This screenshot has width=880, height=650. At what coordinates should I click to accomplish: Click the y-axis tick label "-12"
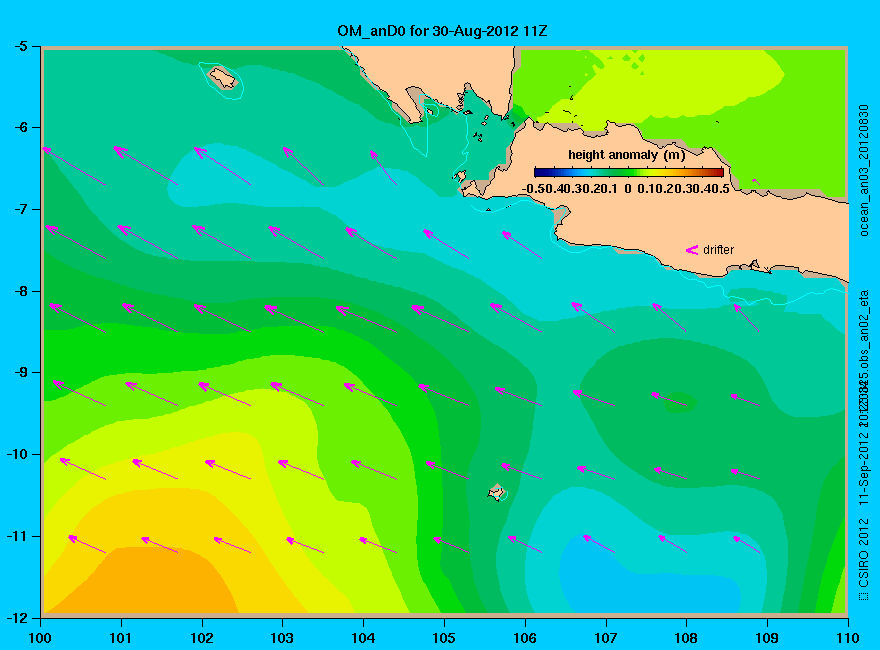click(x=17, y=618)
